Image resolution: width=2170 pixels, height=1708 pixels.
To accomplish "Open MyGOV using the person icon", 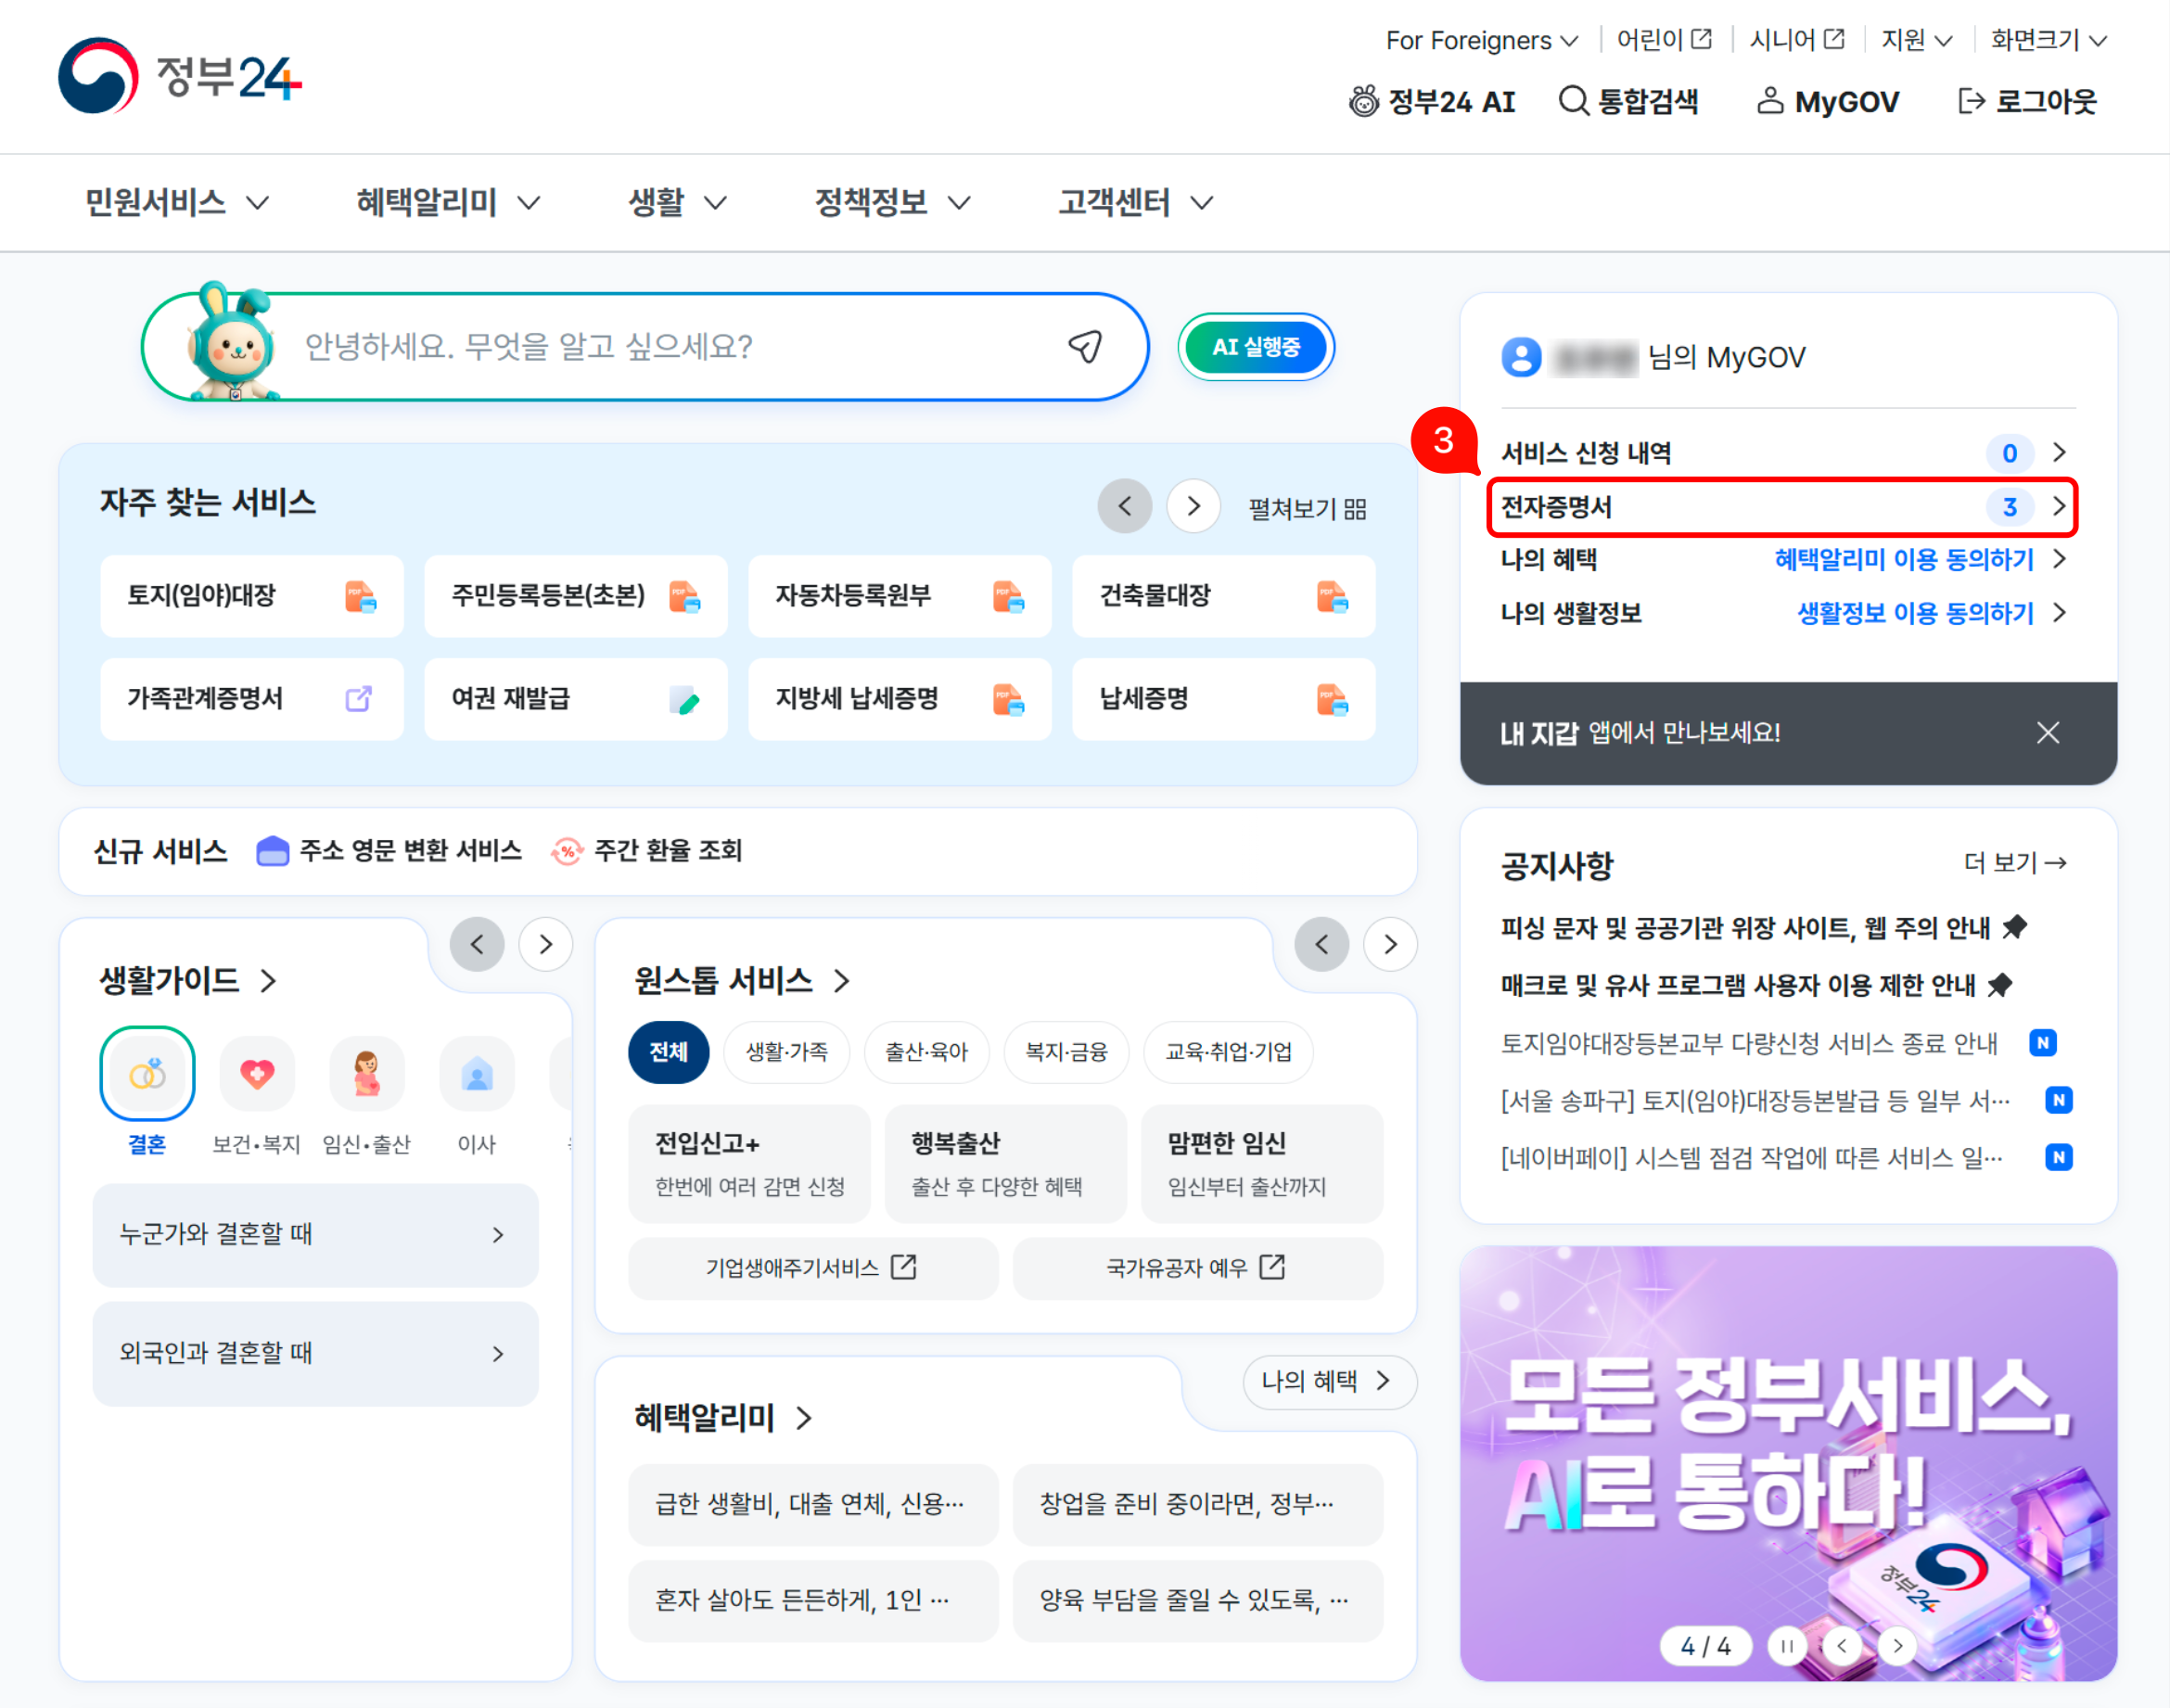I will [1772, 100].
